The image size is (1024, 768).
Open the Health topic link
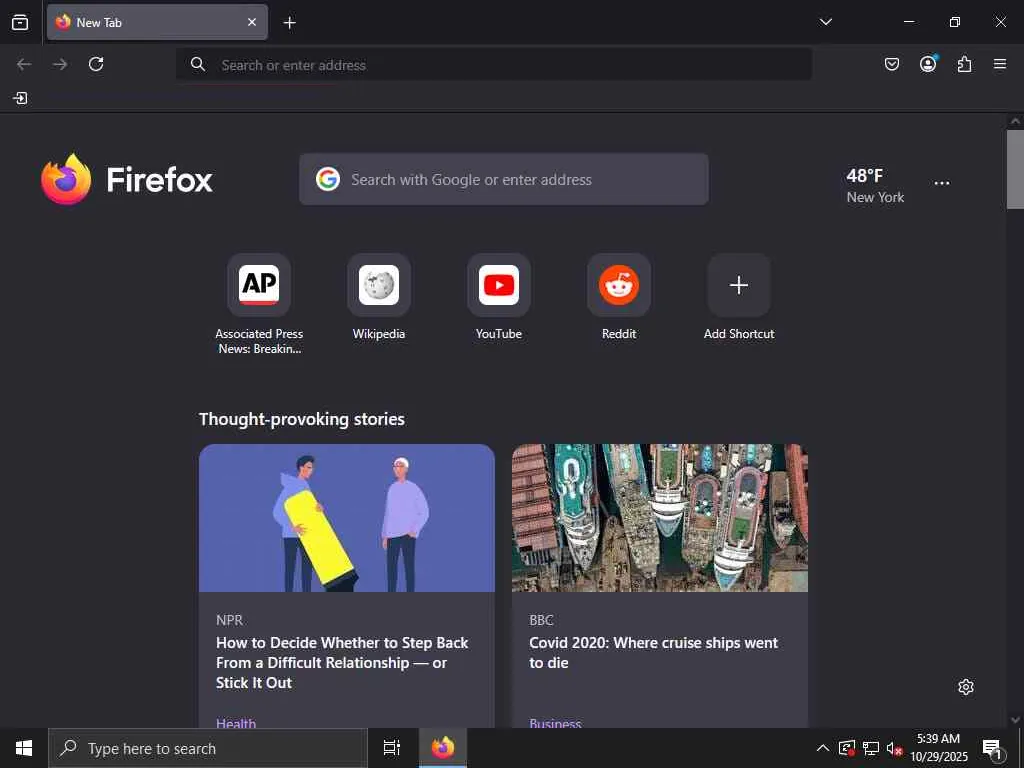tap(236, 723)
